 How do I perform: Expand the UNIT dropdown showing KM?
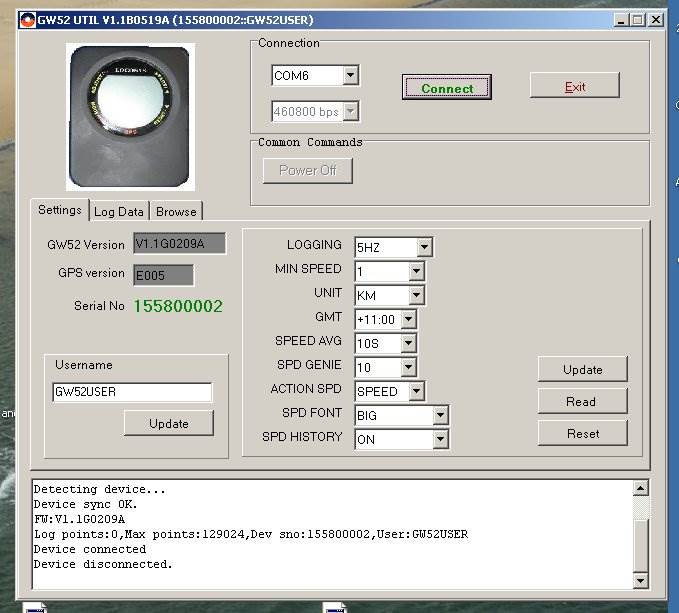[416, 296]
